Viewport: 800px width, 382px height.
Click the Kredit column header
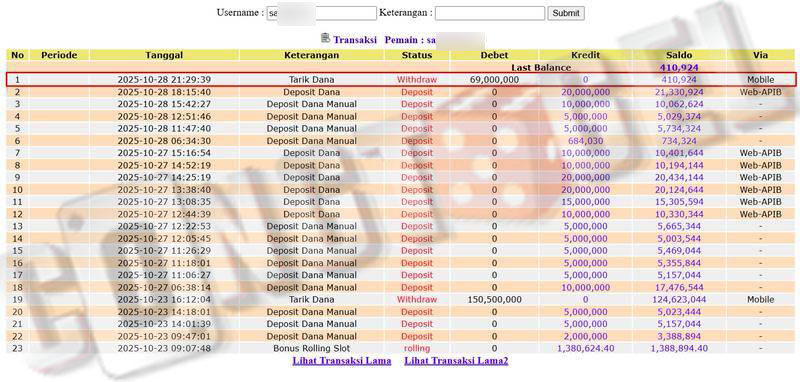click(585, 55)
